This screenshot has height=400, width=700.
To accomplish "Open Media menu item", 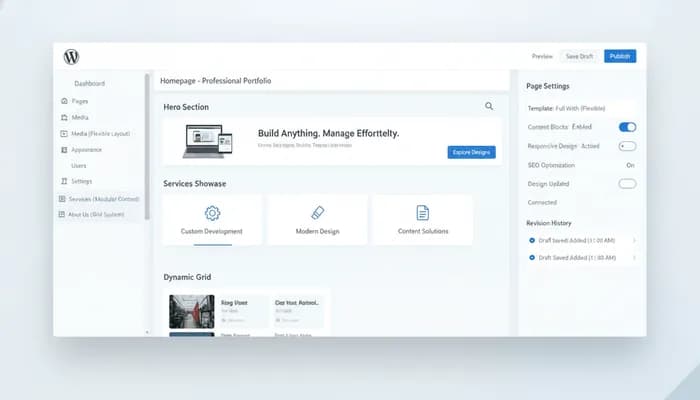I will (80, 117).
